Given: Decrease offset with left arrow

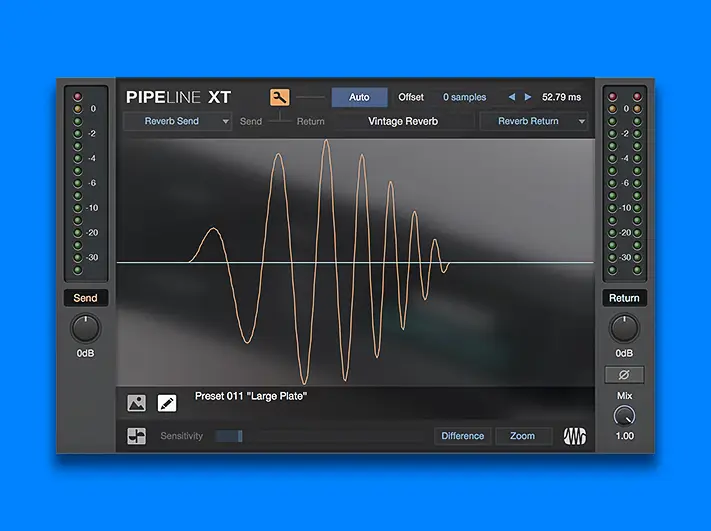Looking at the screenshot, I should pos(512,97).
